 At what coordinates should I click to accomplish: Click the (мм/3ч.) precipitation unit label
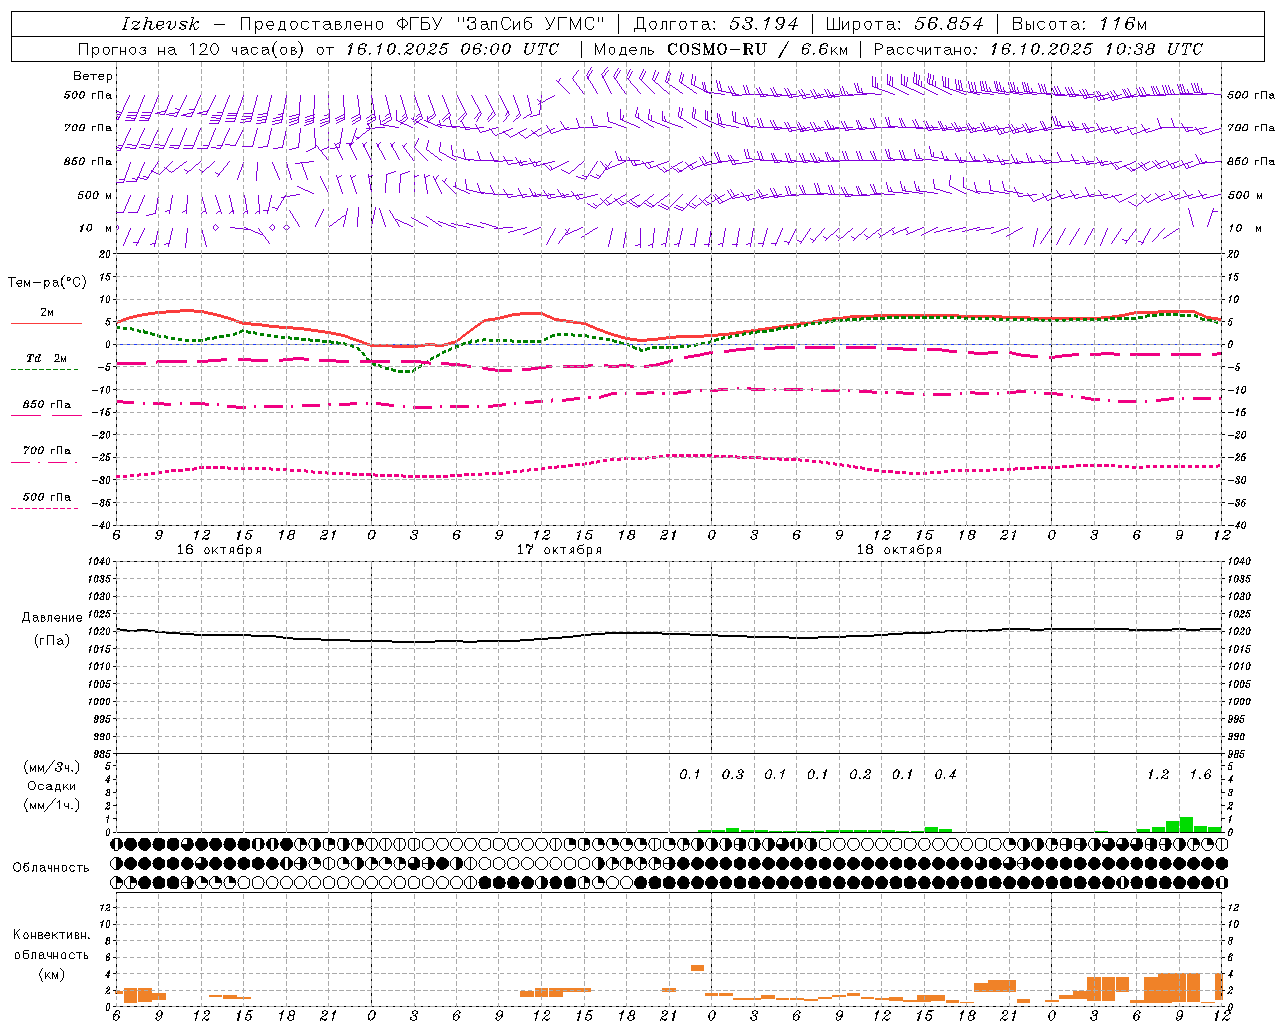[x=52, y=767]
